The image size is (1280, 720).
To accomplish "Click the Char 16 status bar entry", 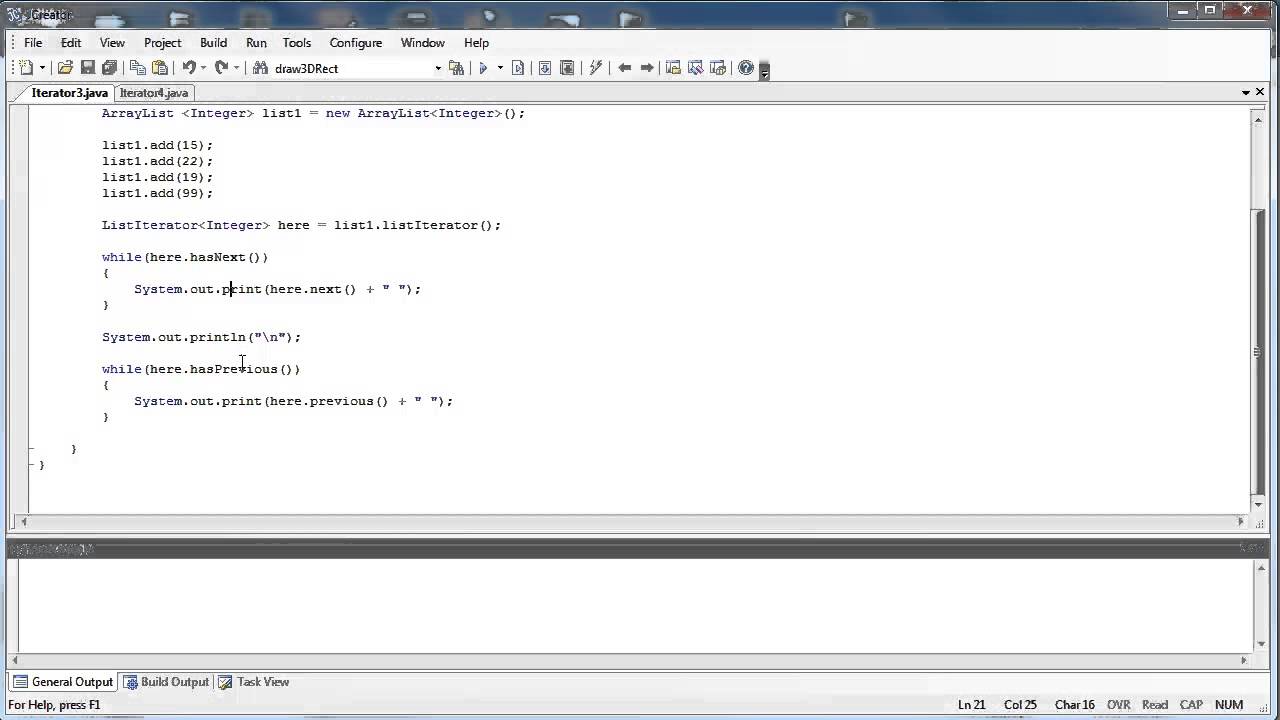I will click(x=1074, y=705).
